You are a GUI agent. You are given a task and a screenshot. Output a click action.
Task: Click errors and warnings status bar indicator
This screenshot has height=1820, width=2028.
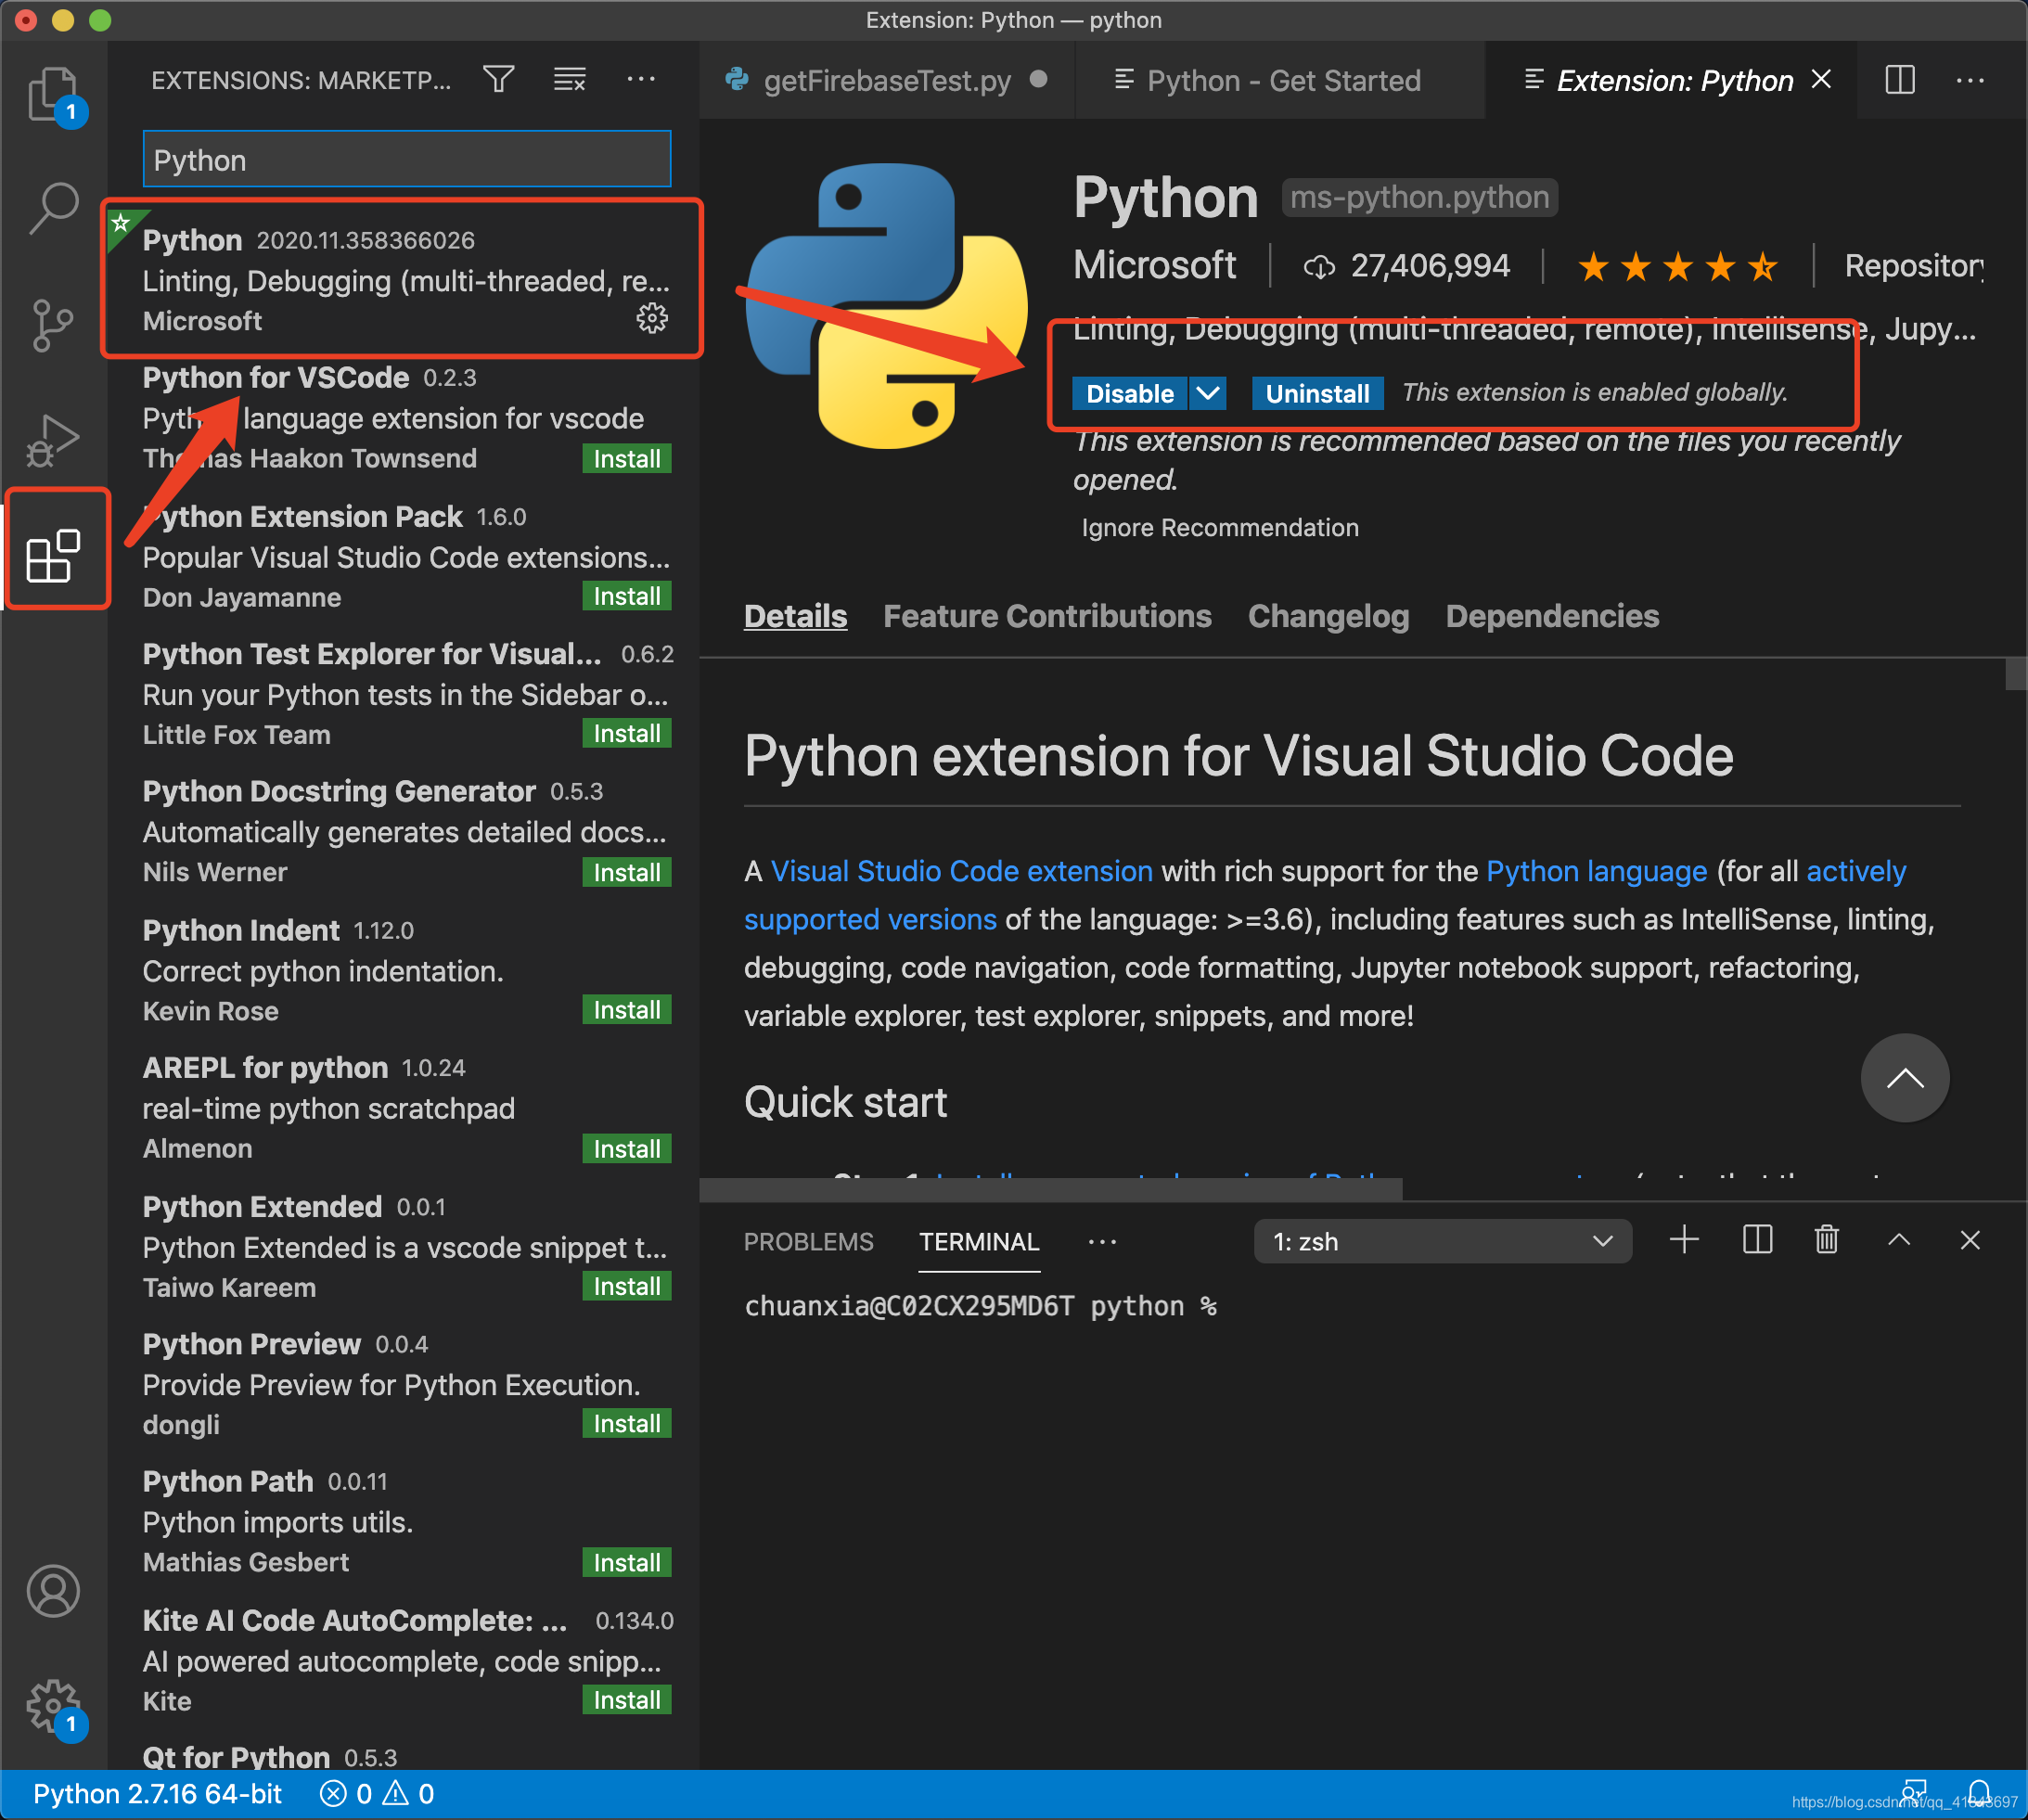point(377,1794)
